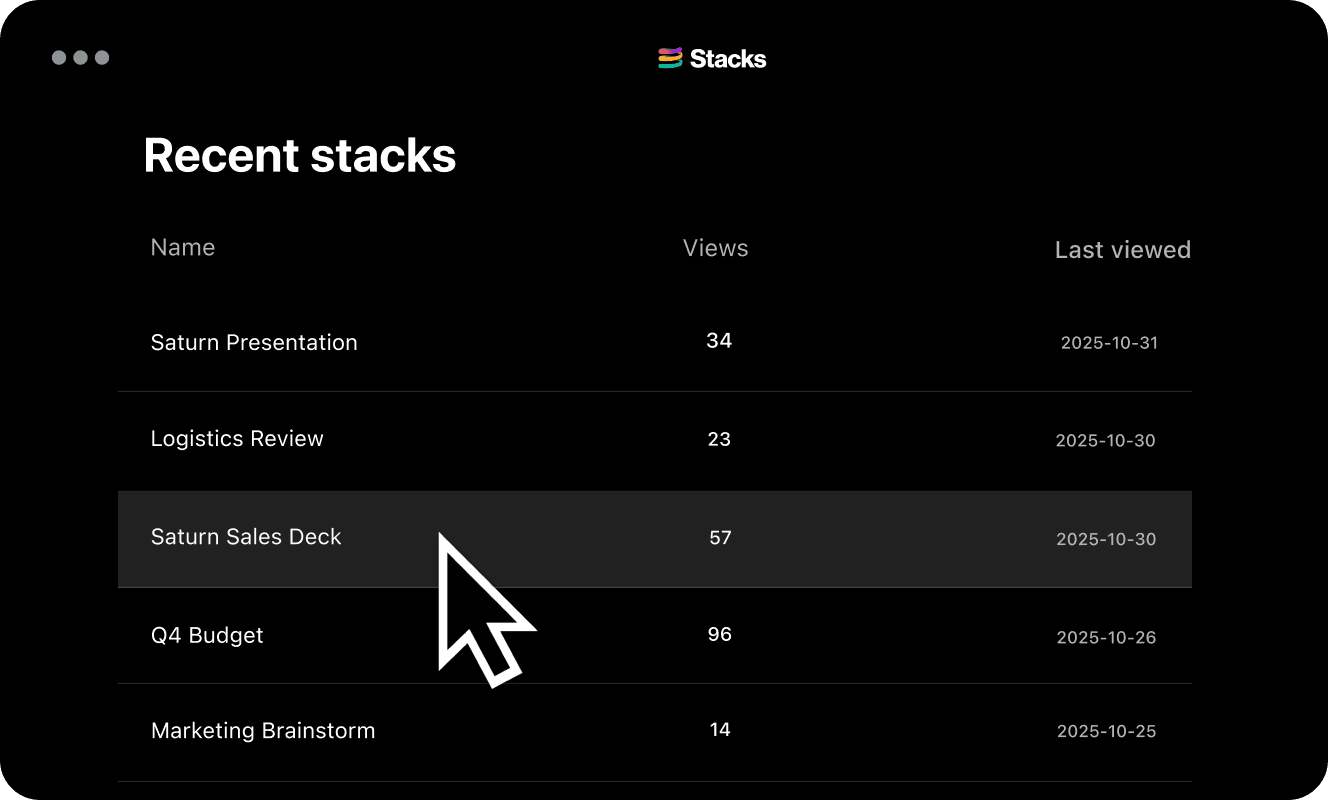Click the 2025-10-26 date for Q4 Budget

click(1106, 638)
